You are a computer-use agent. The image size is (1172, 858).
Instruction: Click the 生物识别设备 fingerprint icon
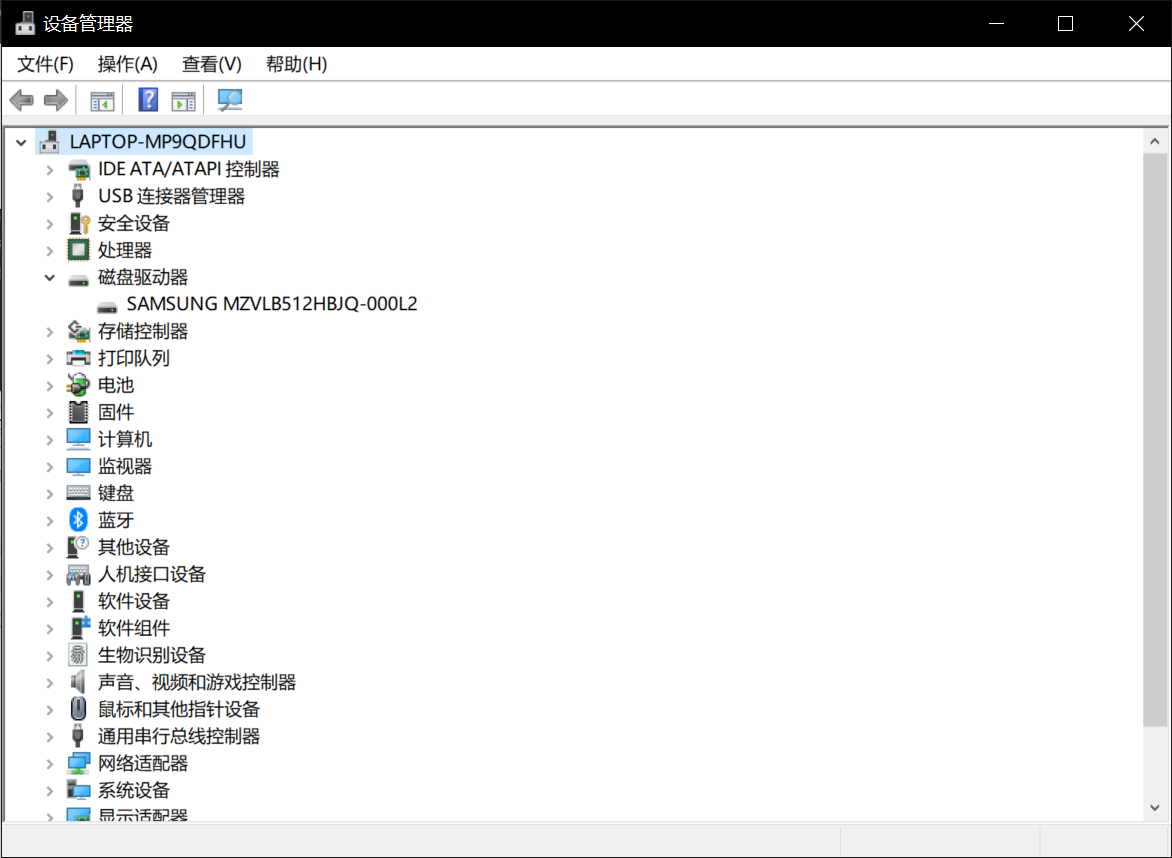[78, 655]
